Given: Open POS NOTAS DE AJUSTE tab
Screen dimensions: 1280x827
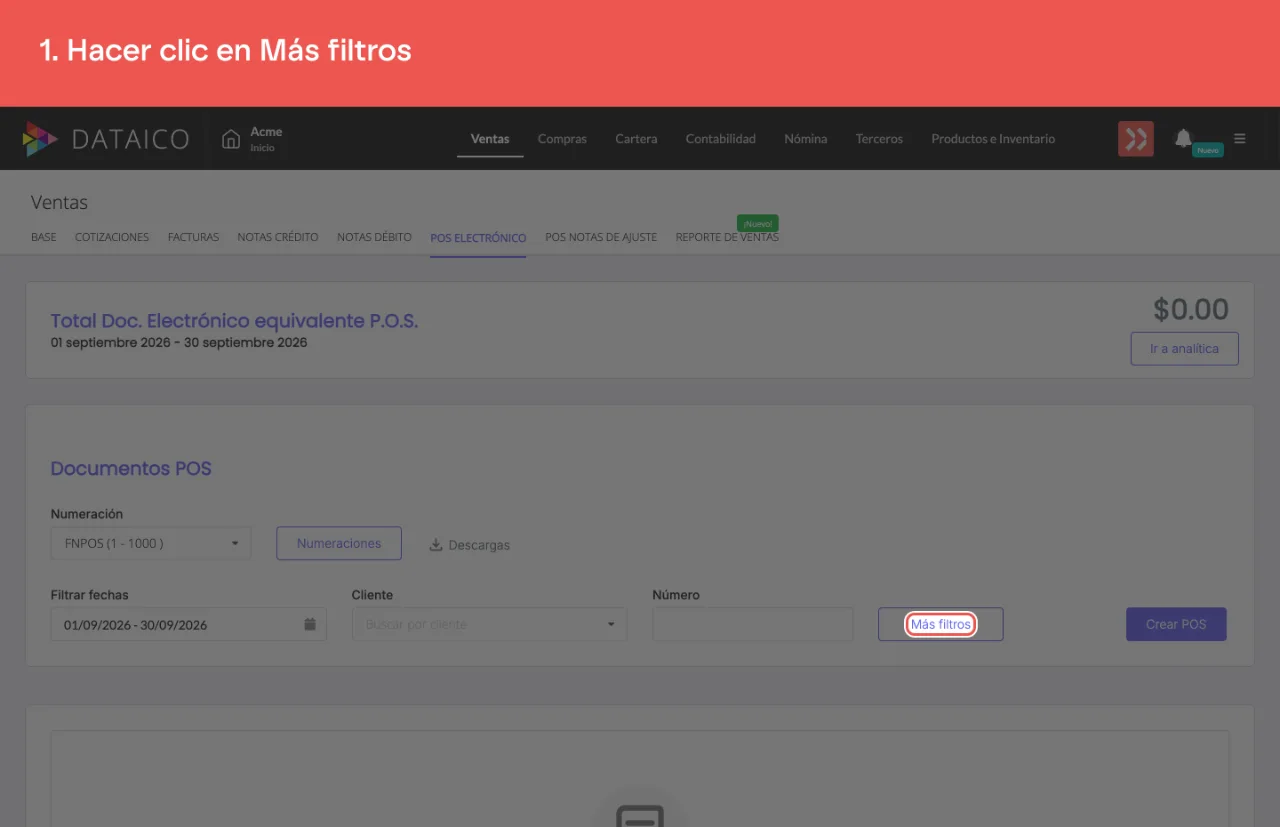Looking at the screenshot, I should click(601, 237).
